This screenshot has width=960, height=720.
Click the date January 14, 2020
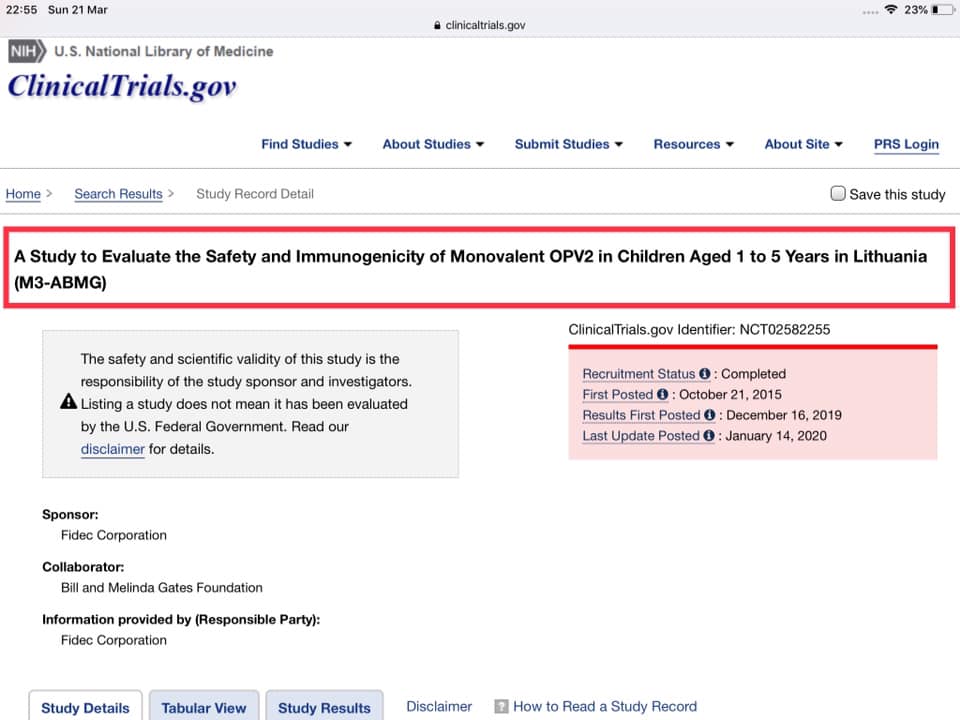[x=776, y=436]
